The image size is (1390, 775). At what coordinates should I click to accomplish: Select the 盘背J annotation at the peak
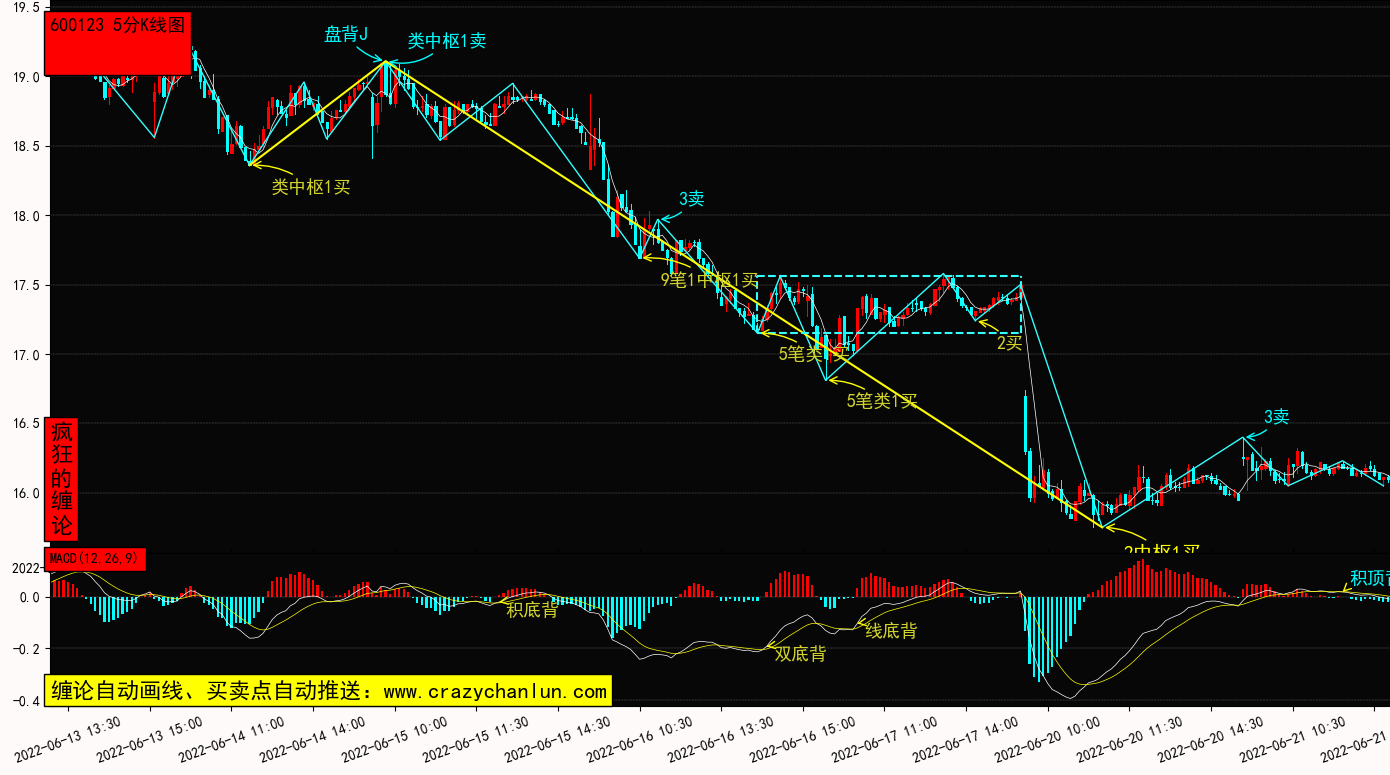(346, 34)
